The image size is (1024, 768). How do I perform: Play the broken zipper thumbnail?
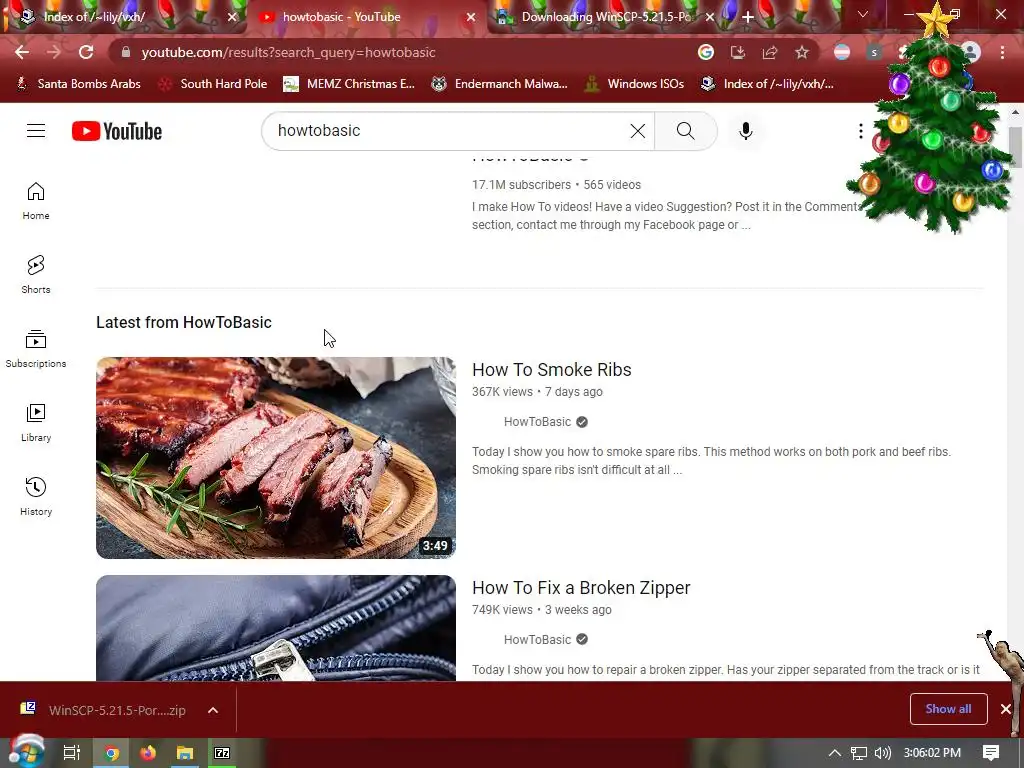276,628
